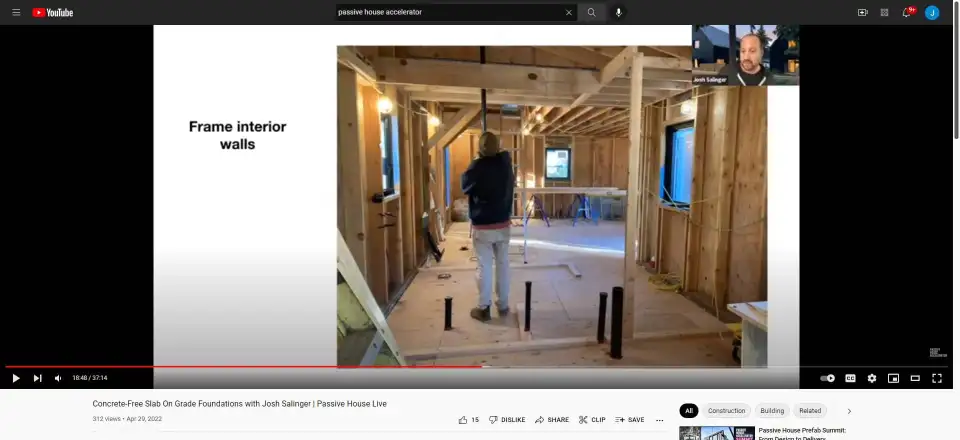Clear the search query text
The image size is (960, 440).
(569, 12)
